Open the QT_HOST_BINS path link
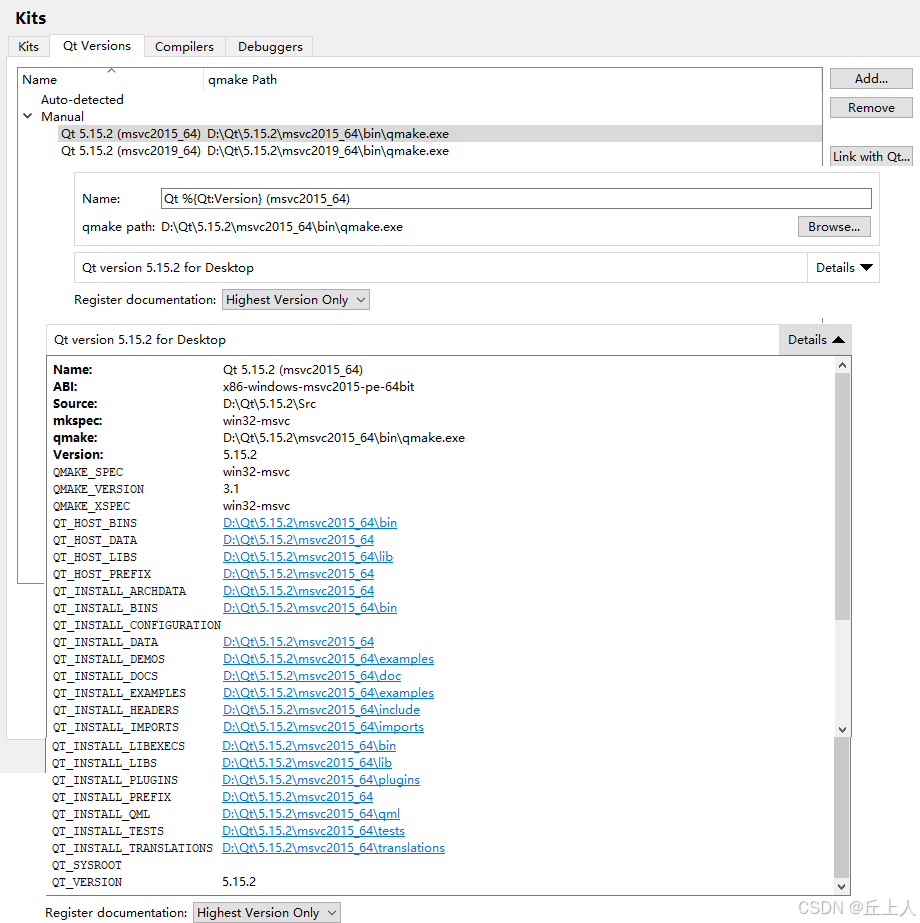Screen dimensions: 920x923 tap(309, 522)
